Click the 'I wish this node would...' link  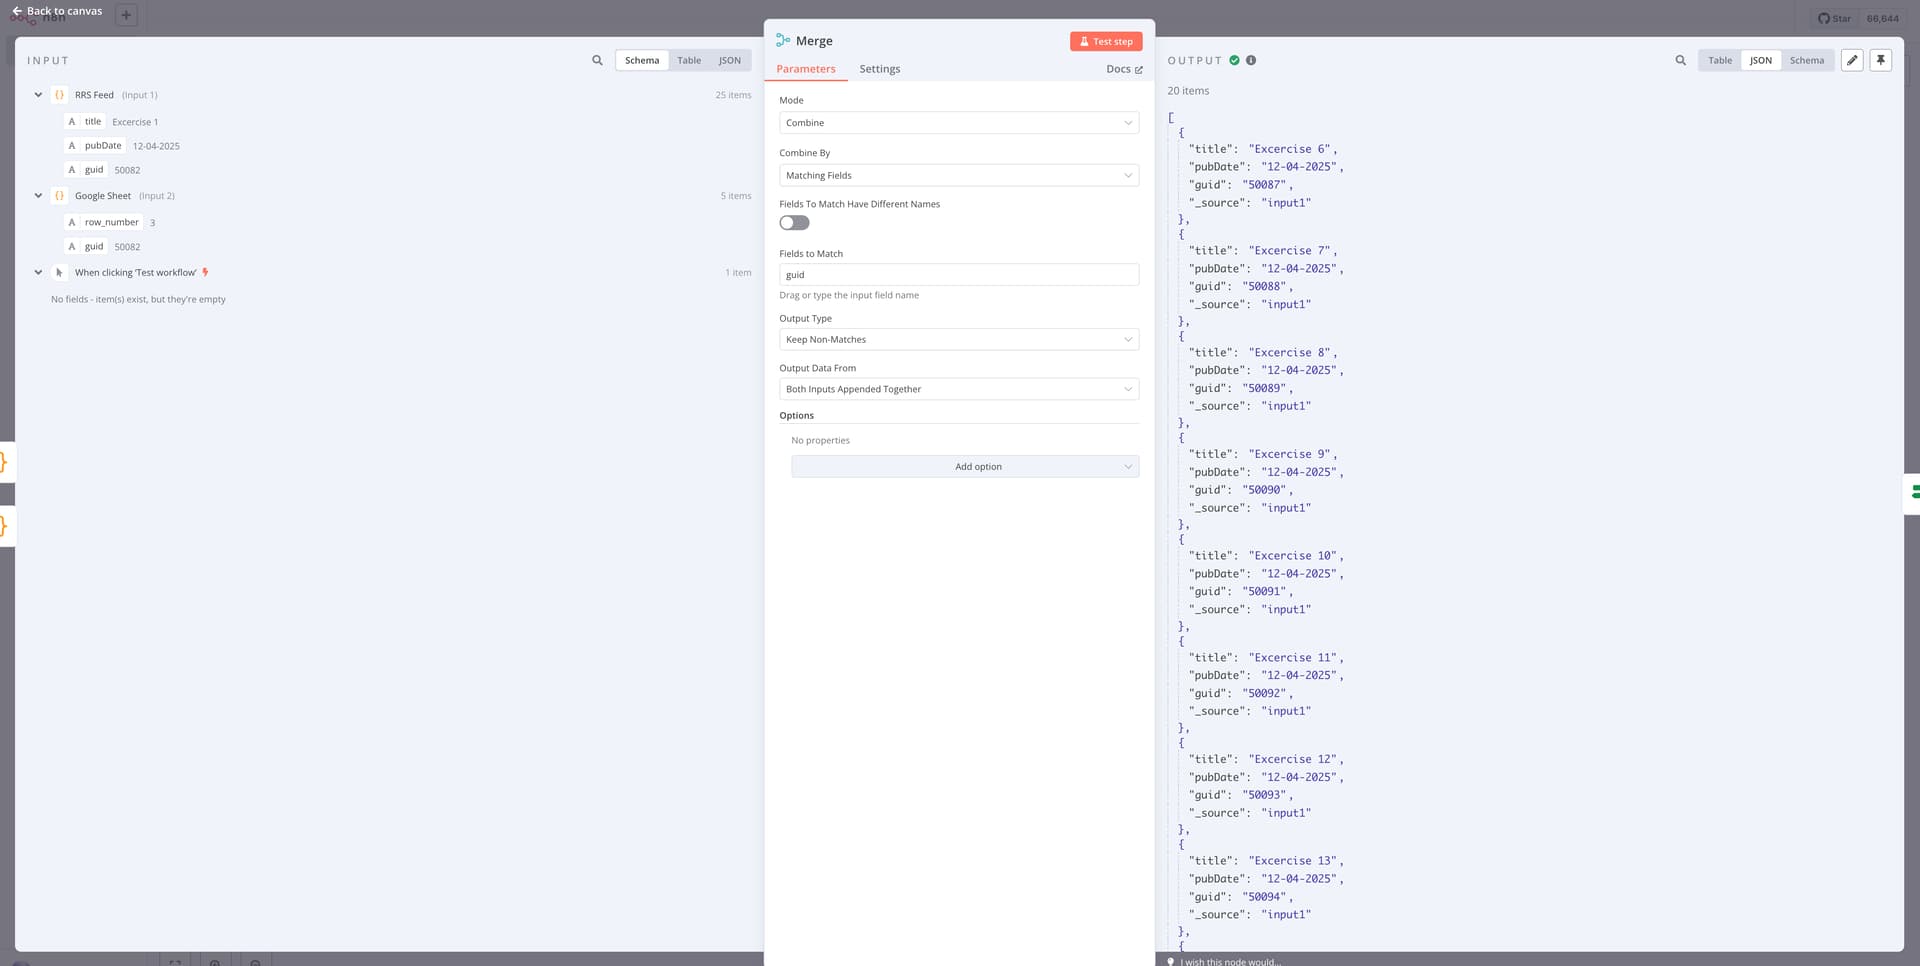[x=1230, y=962]
